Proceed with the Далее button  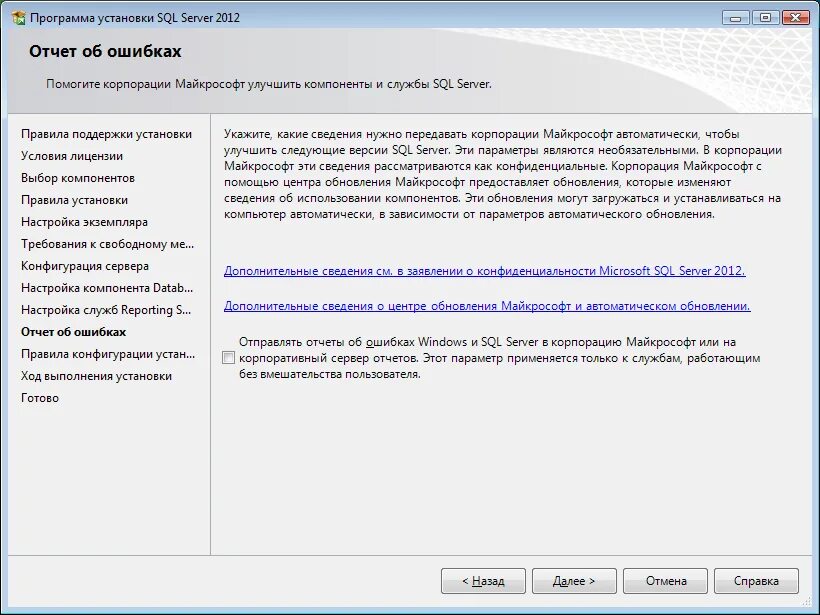pos(574,581)
